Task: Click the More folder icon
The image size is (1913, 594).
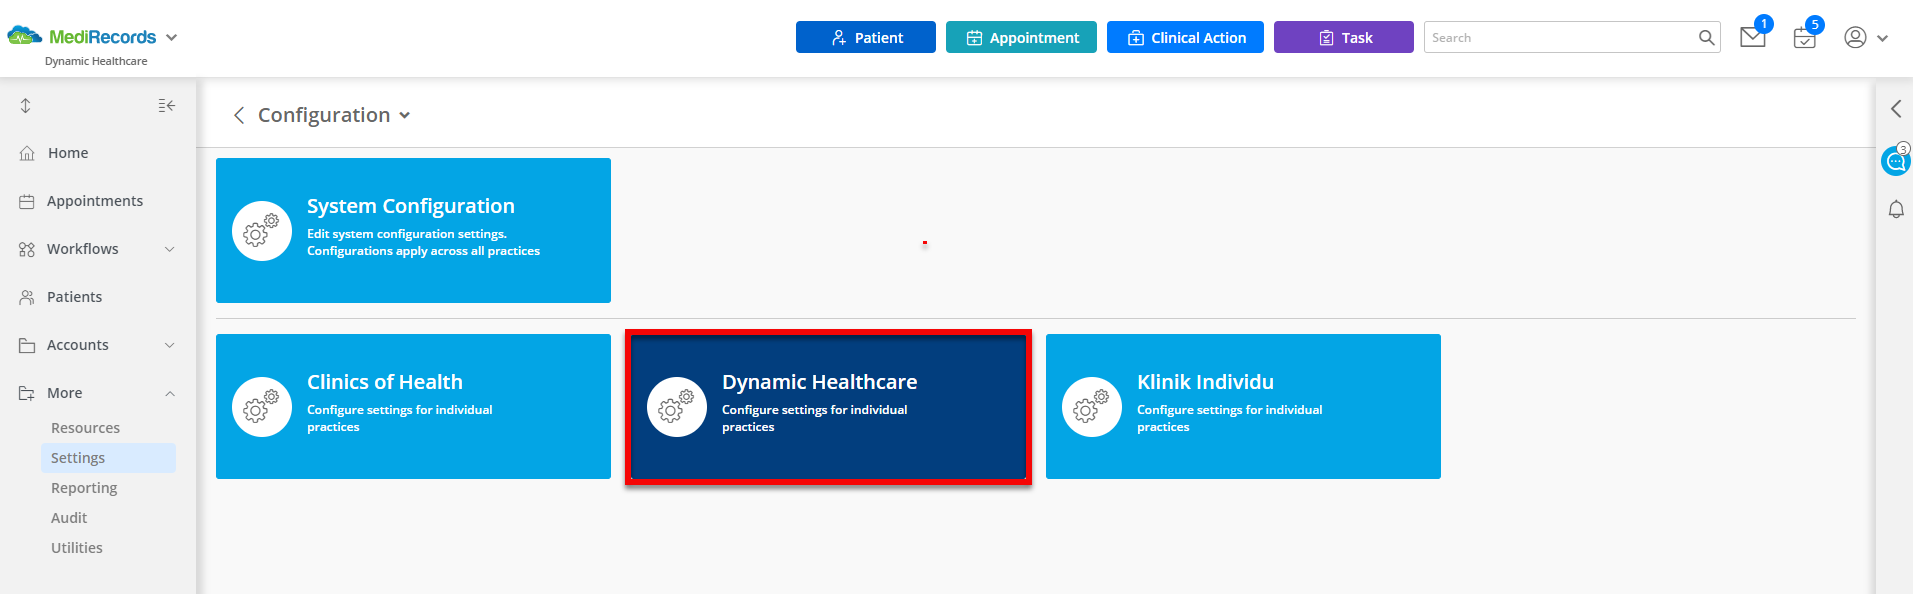Action: click(27, 393)
